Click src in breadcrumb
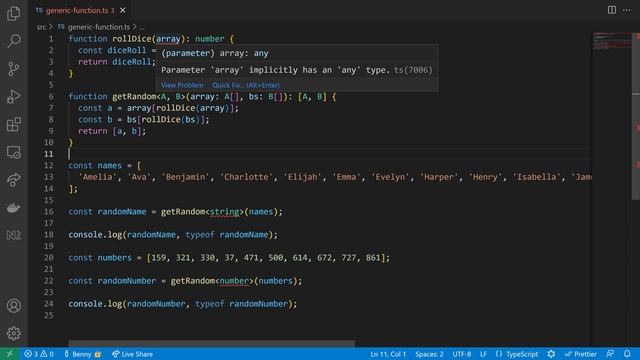Screen dimensions: 640x360 click(x=41, y=27)
